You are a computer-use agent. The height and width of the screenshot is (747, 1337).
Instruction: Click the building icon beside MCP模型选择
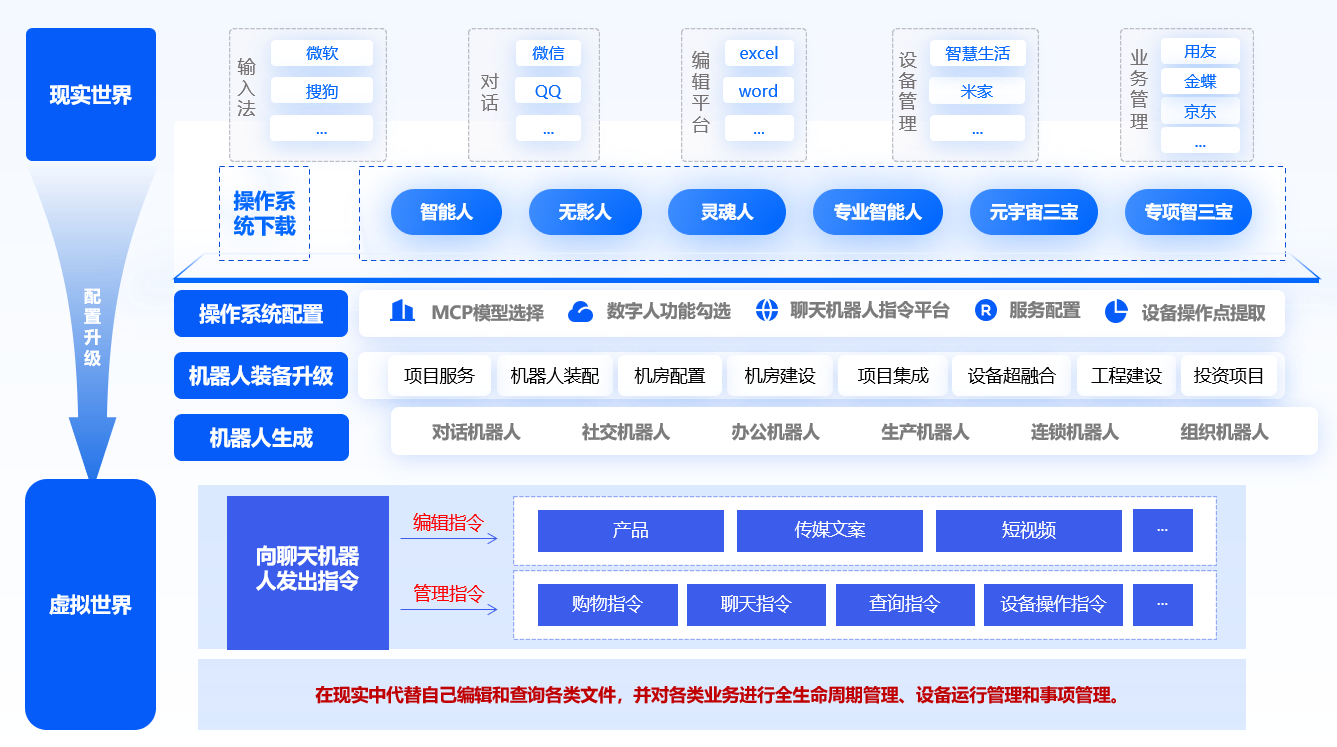(x=402, y=311)
